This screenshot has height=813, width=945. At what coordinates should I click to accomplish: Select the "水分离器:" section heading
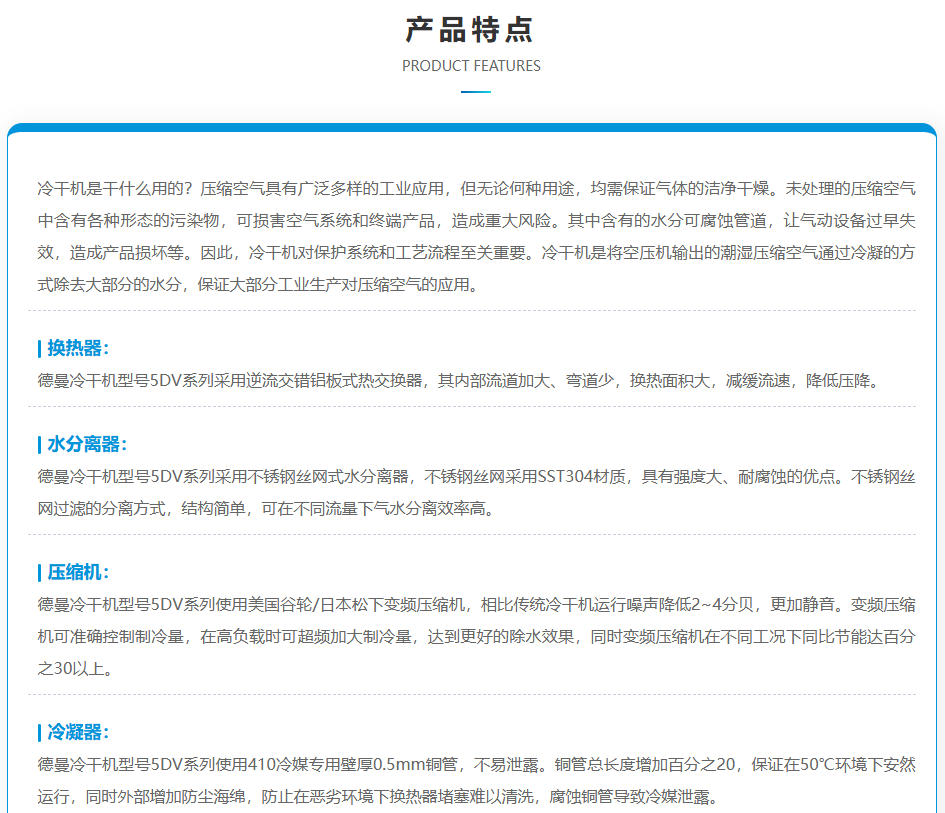[x=88, y=444]
